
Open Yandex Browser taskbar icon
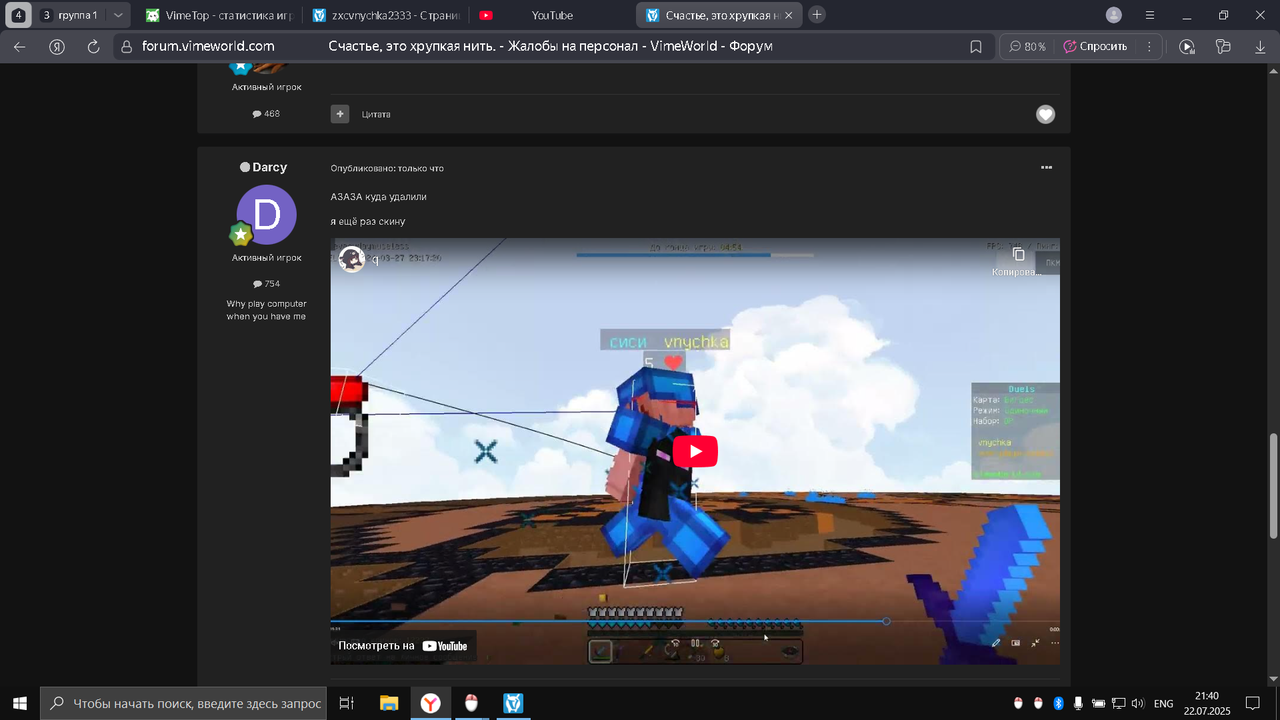[430, 703]
